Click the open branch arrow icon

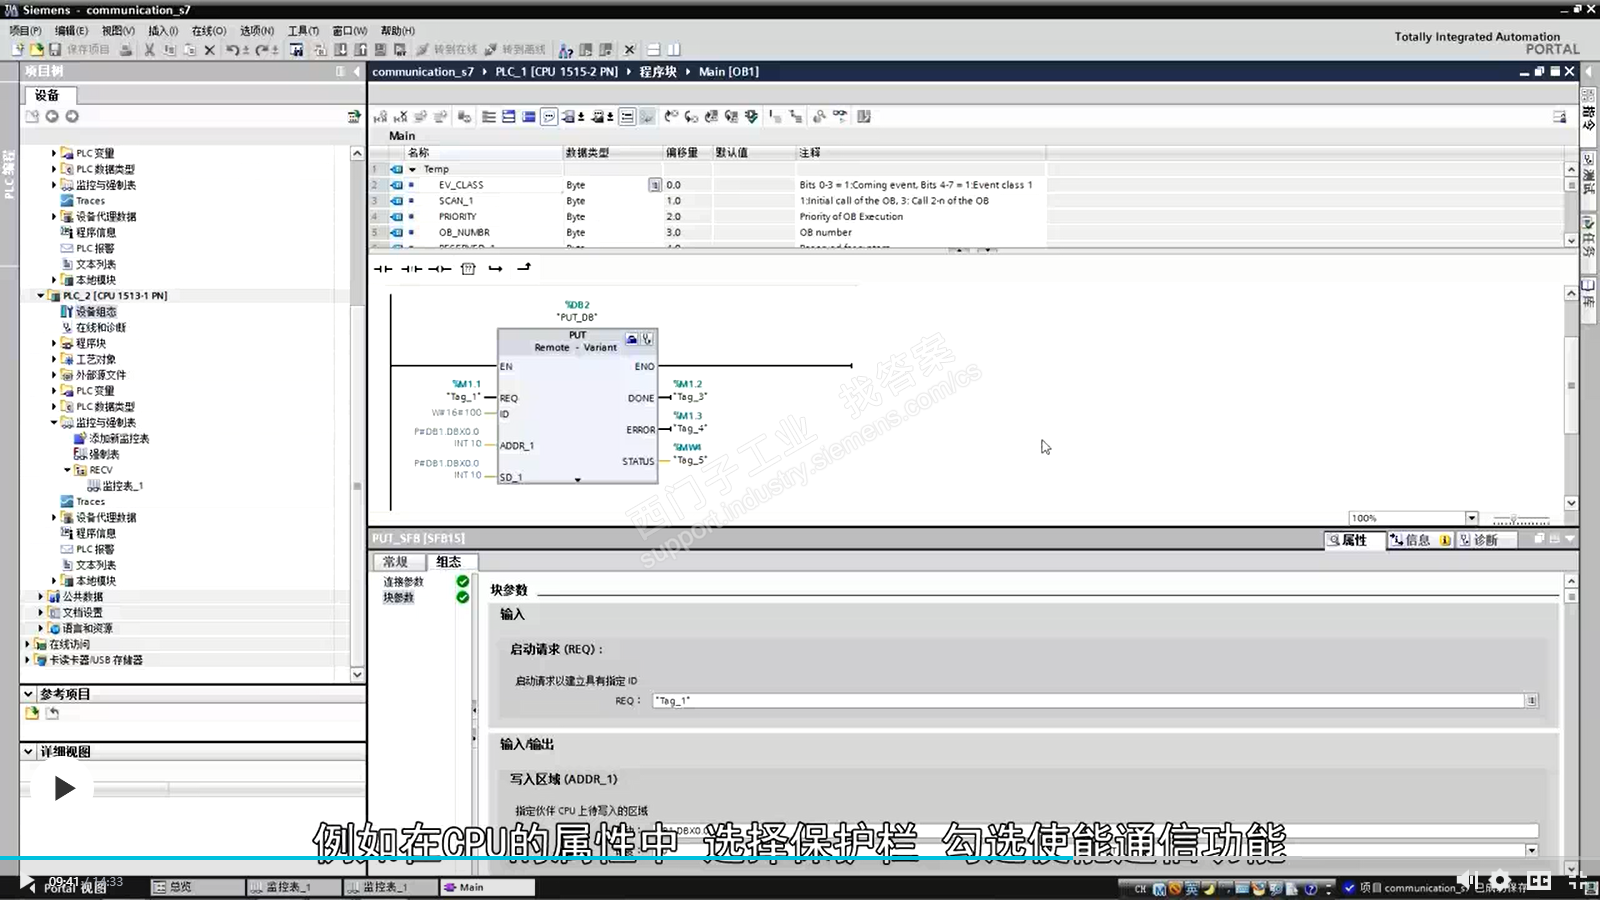tap(495, 268)
